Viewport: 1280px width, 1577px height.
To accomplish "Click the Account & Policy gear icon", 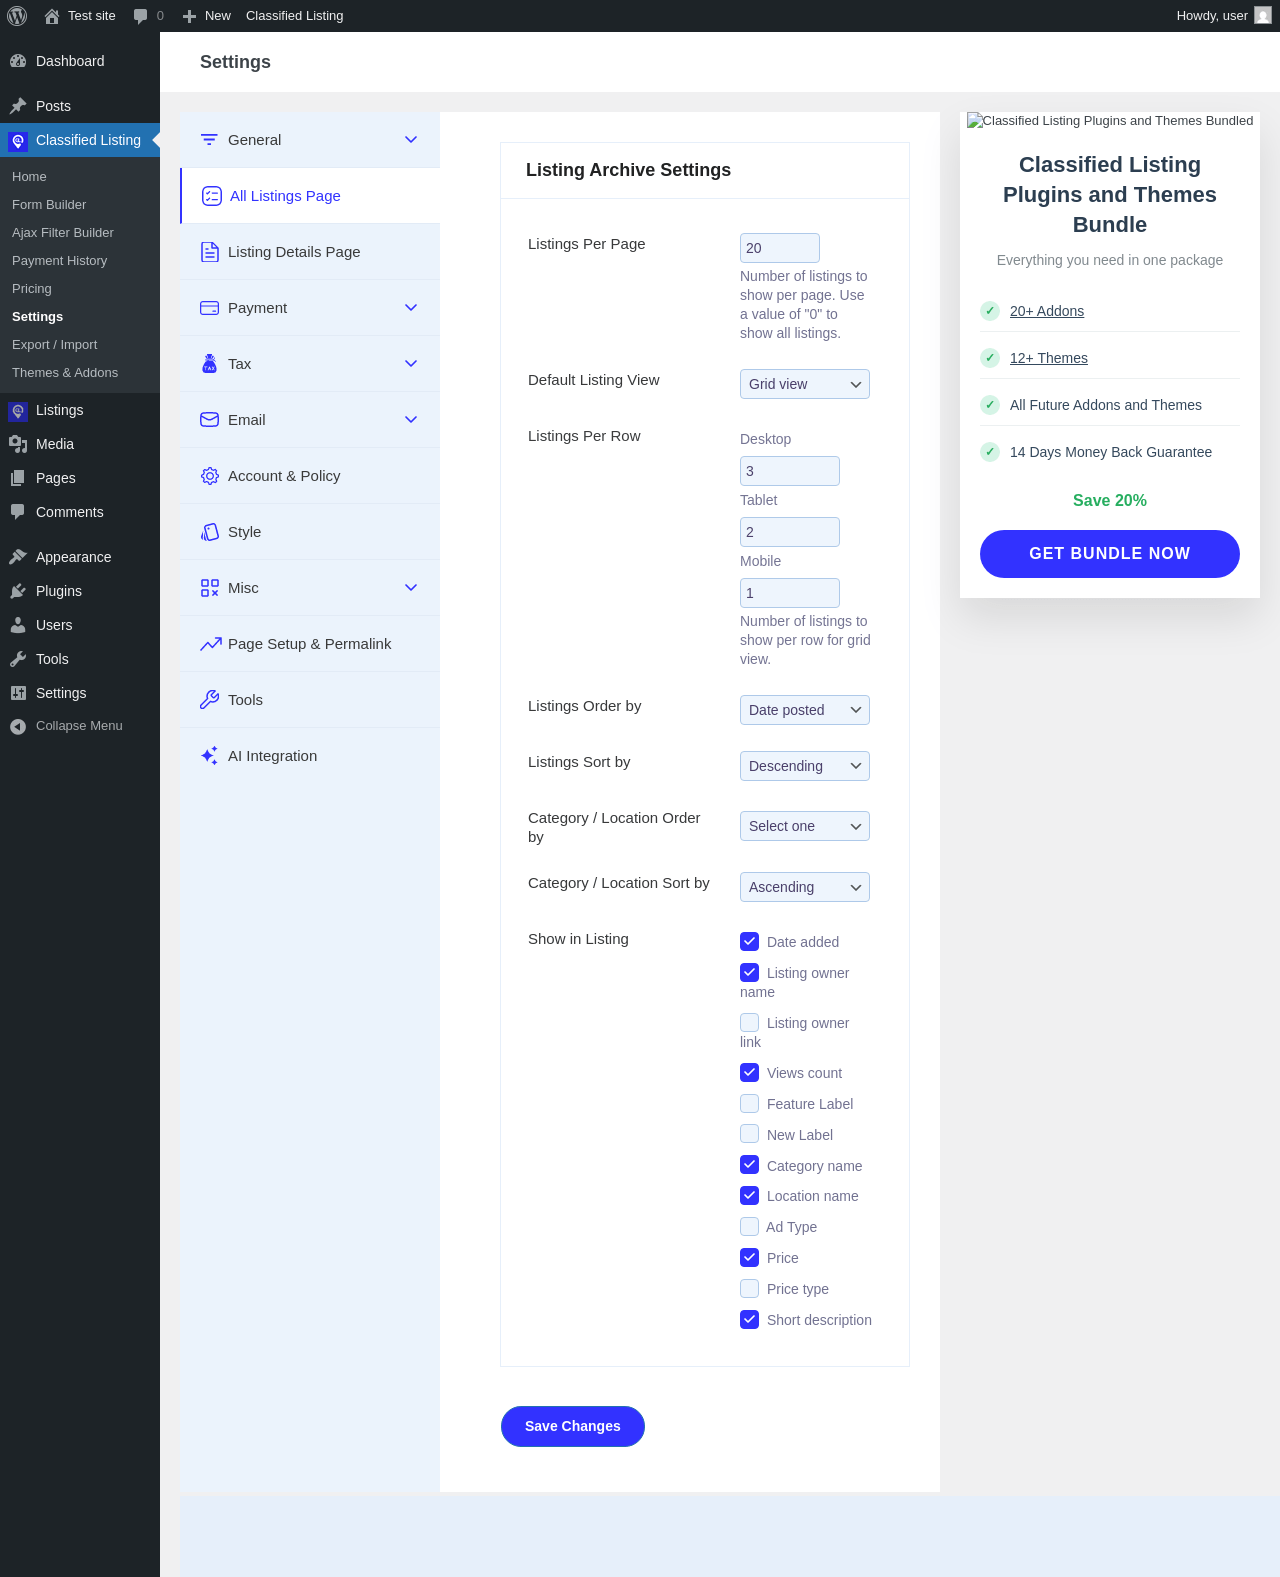I will coord(209,476).
